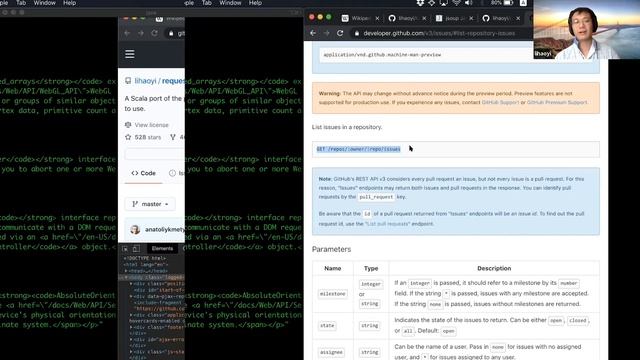Click the lihaoyi webcam video thumbnail

pyautogui.click(x=587, y=29)
